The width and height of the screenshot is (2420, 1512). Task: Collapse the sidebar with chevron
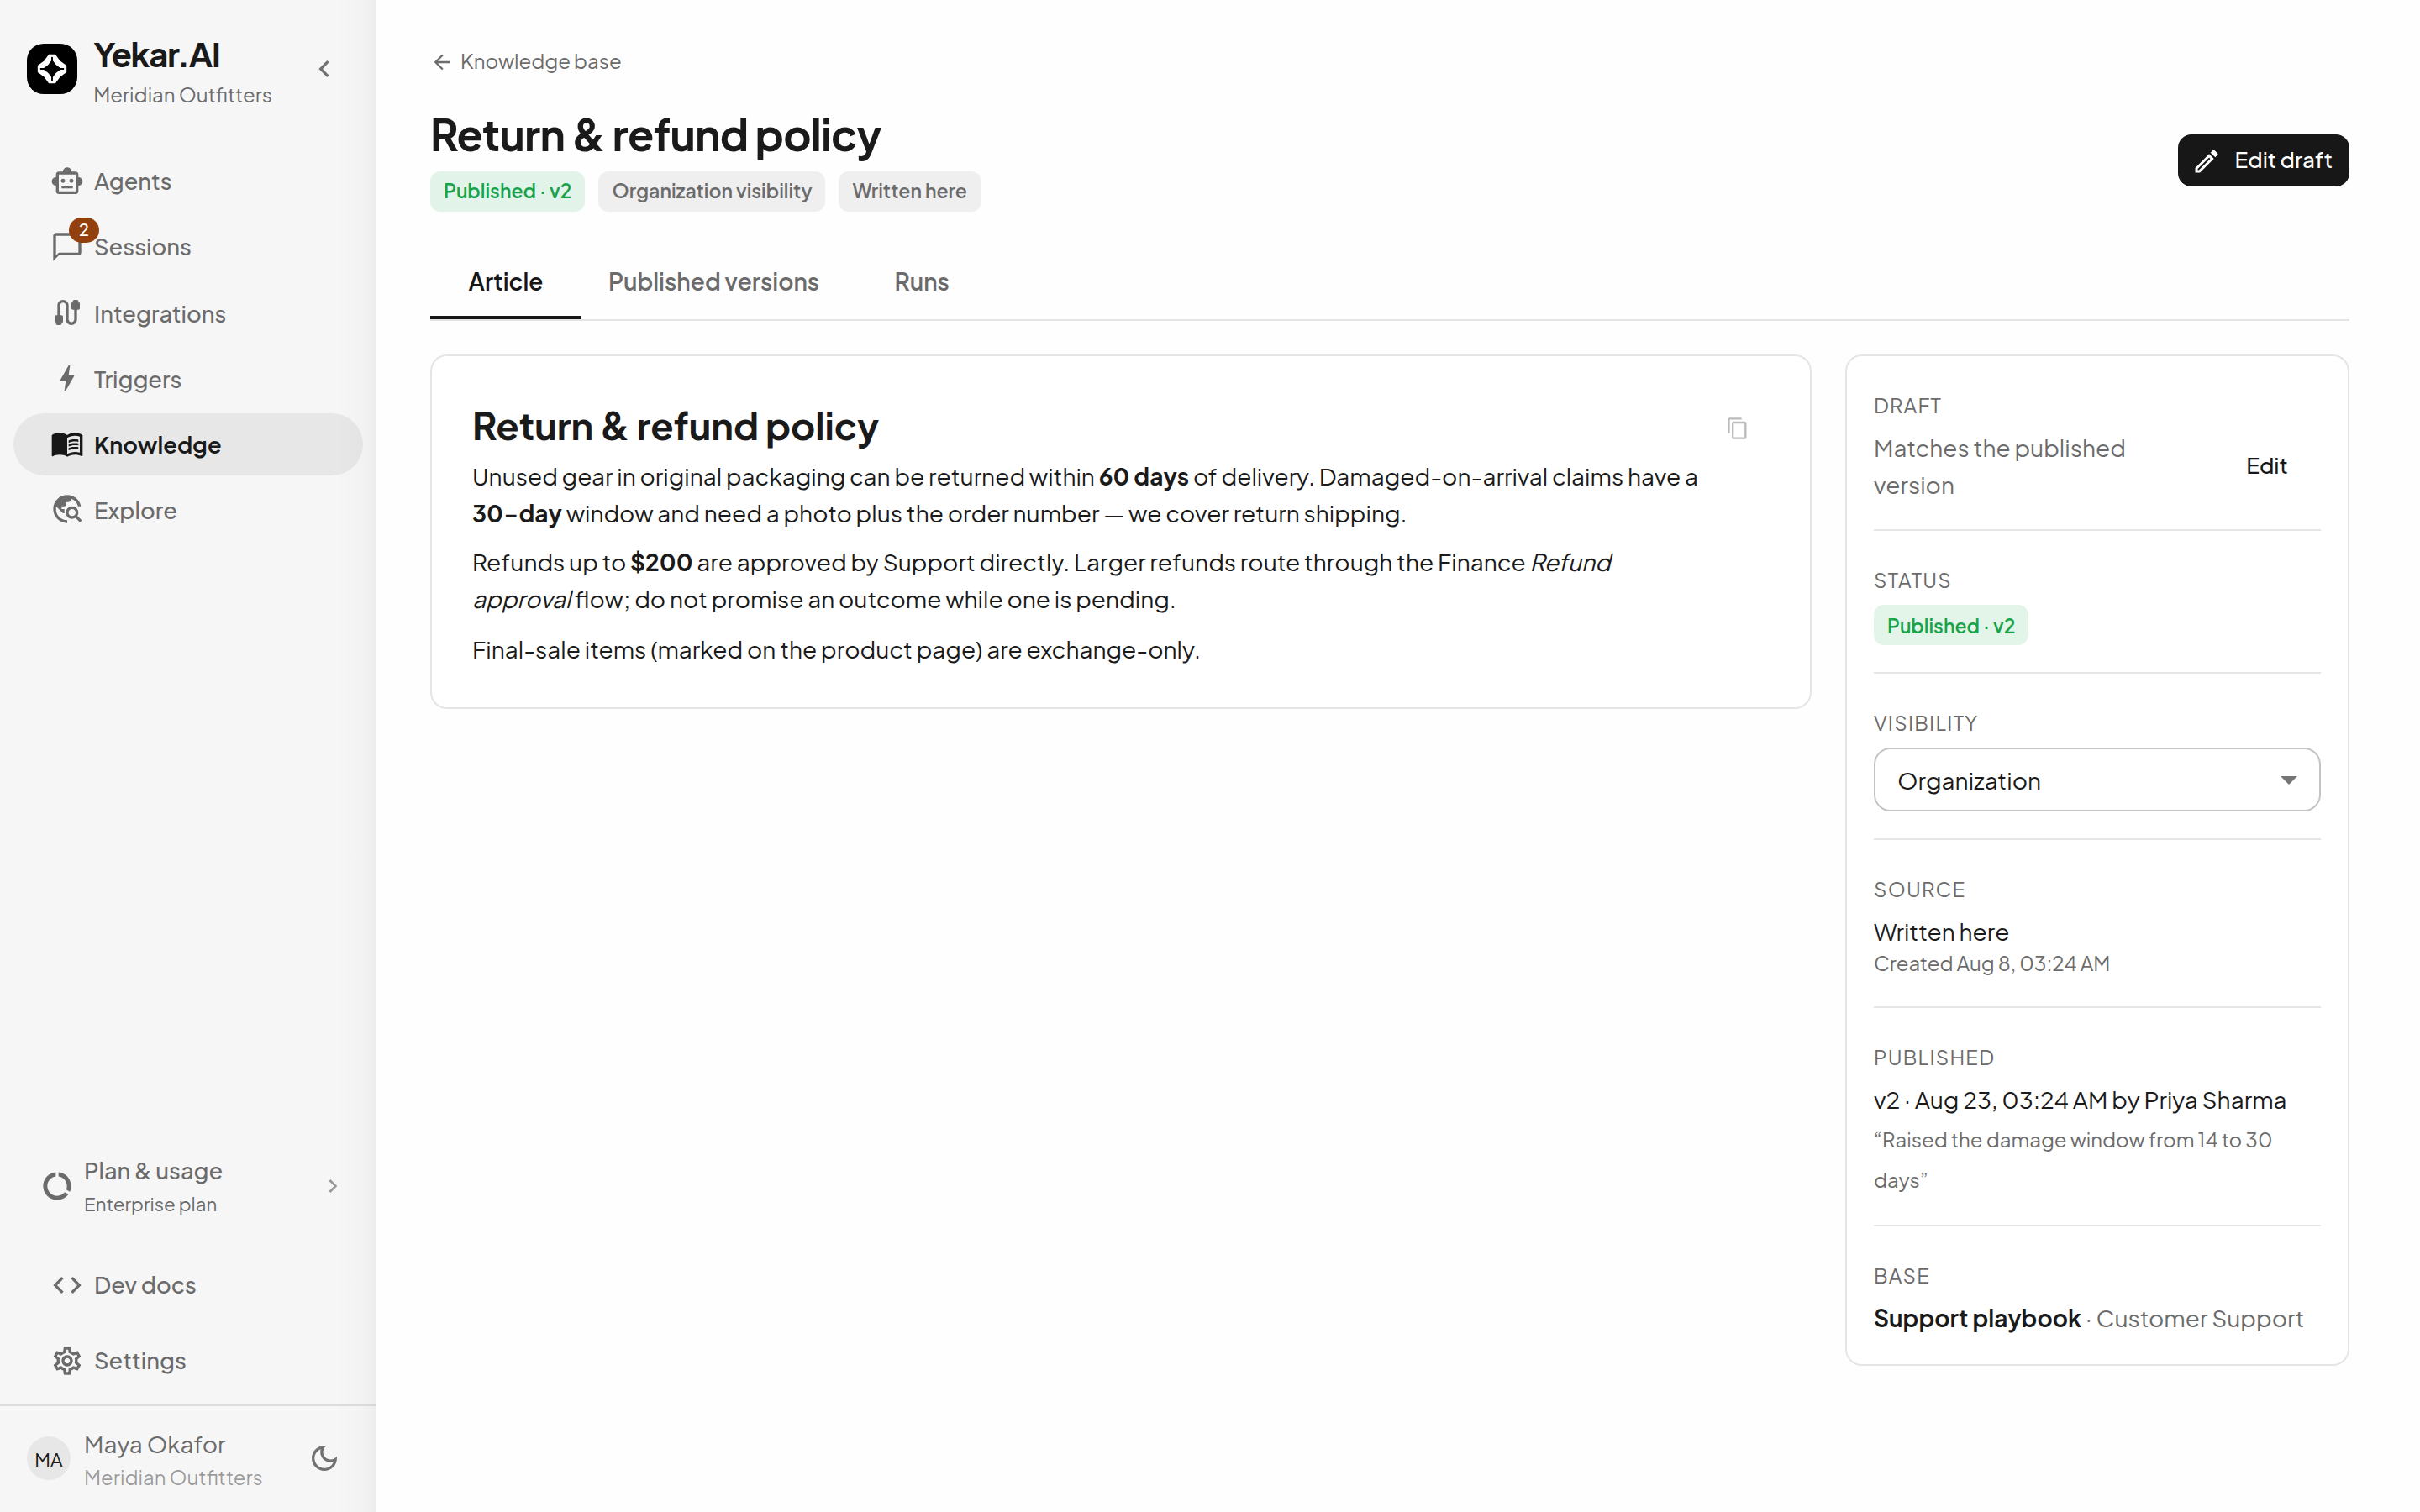(324, 69)
